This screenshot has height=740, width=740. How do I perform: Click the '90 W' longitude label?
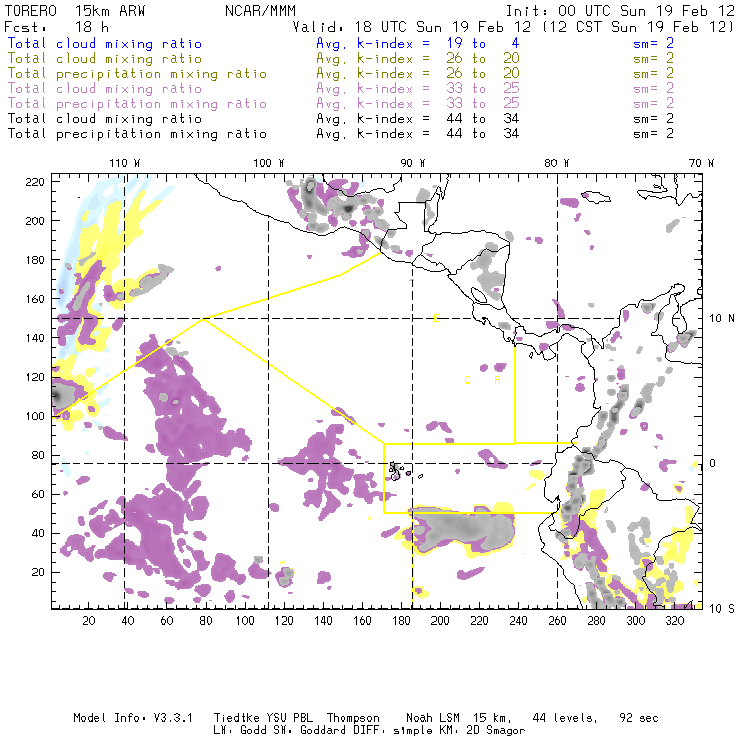(412, 163)
